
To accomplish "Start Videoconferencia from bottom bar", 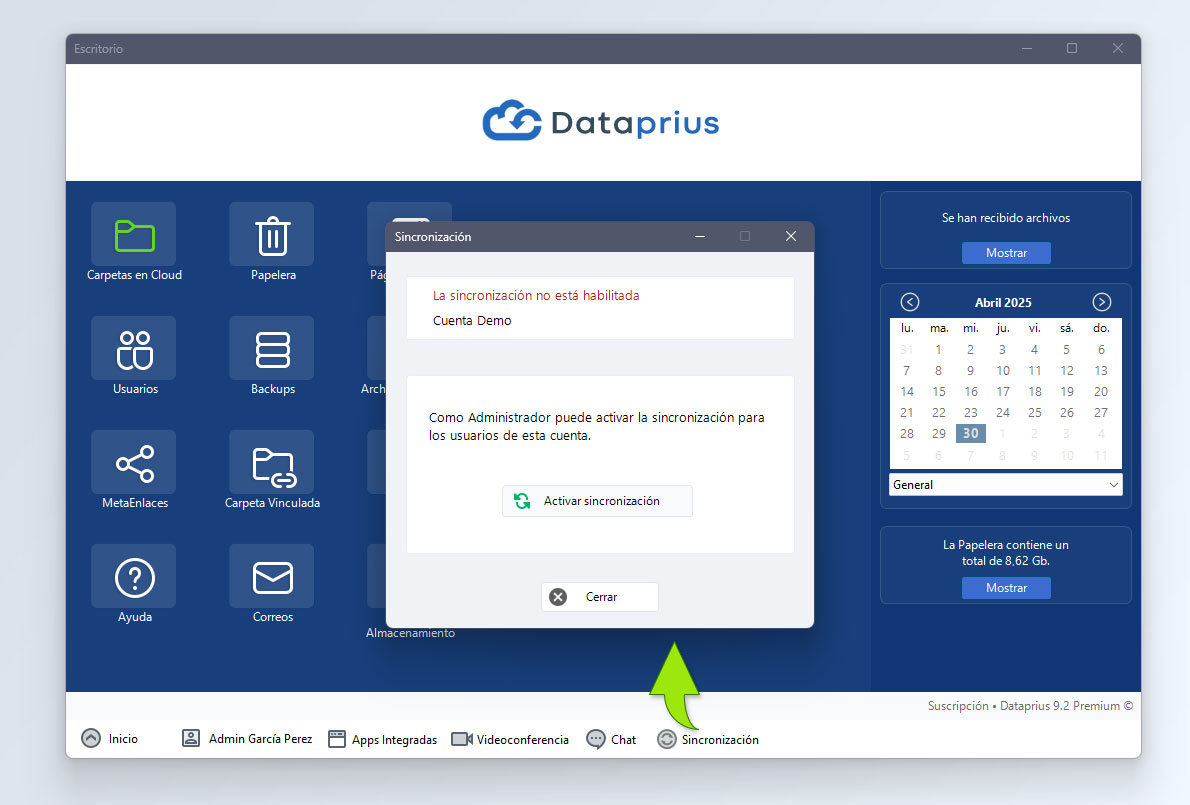I will 509,739.
